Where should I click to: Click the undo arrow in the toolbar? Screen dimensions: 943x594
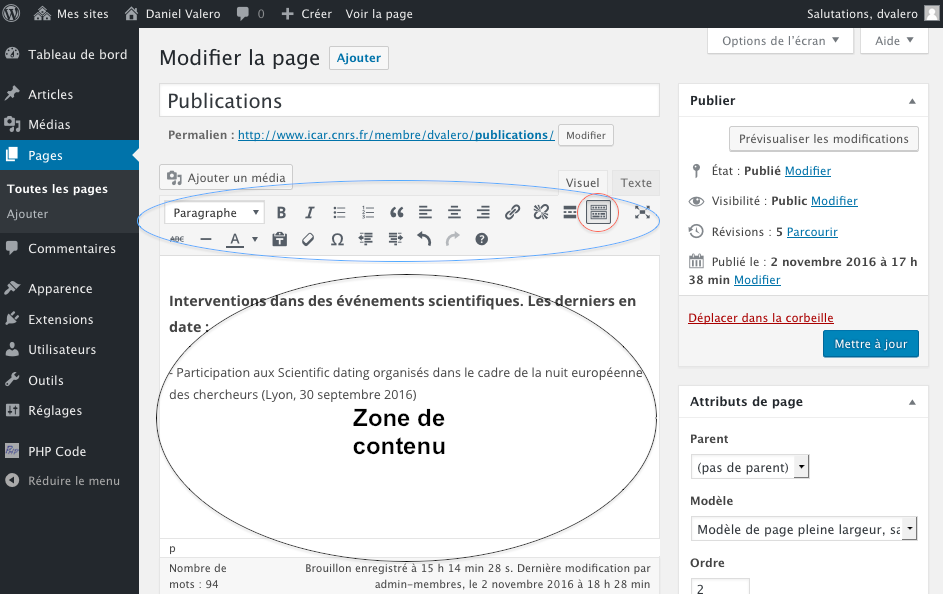[424, 239]
